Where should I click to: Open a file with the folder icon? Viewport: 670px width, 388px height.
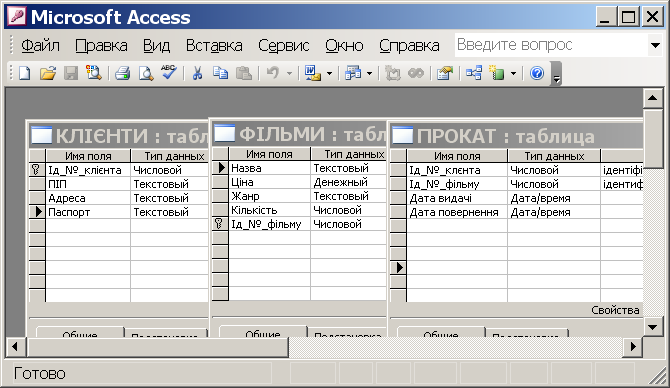(x=48, y=73)
